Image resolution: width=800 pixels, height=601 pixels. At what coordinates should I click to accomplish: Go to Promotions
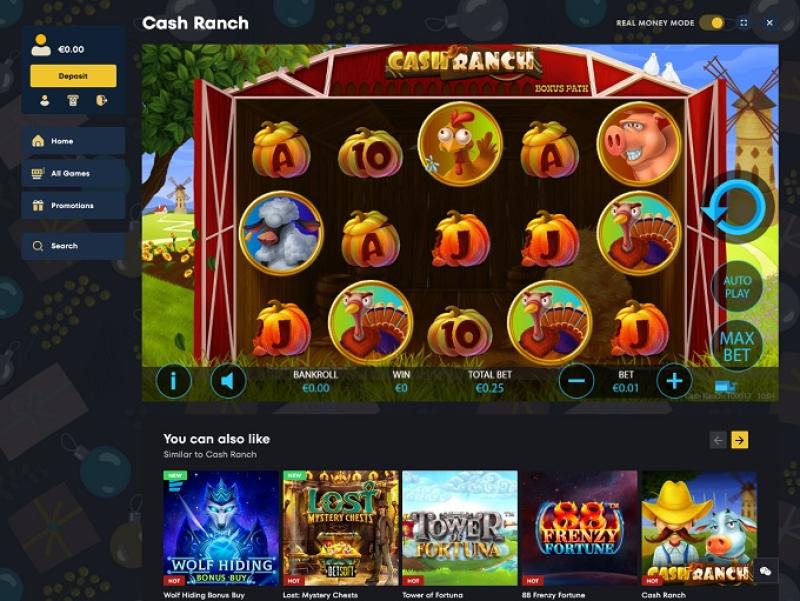73,205
